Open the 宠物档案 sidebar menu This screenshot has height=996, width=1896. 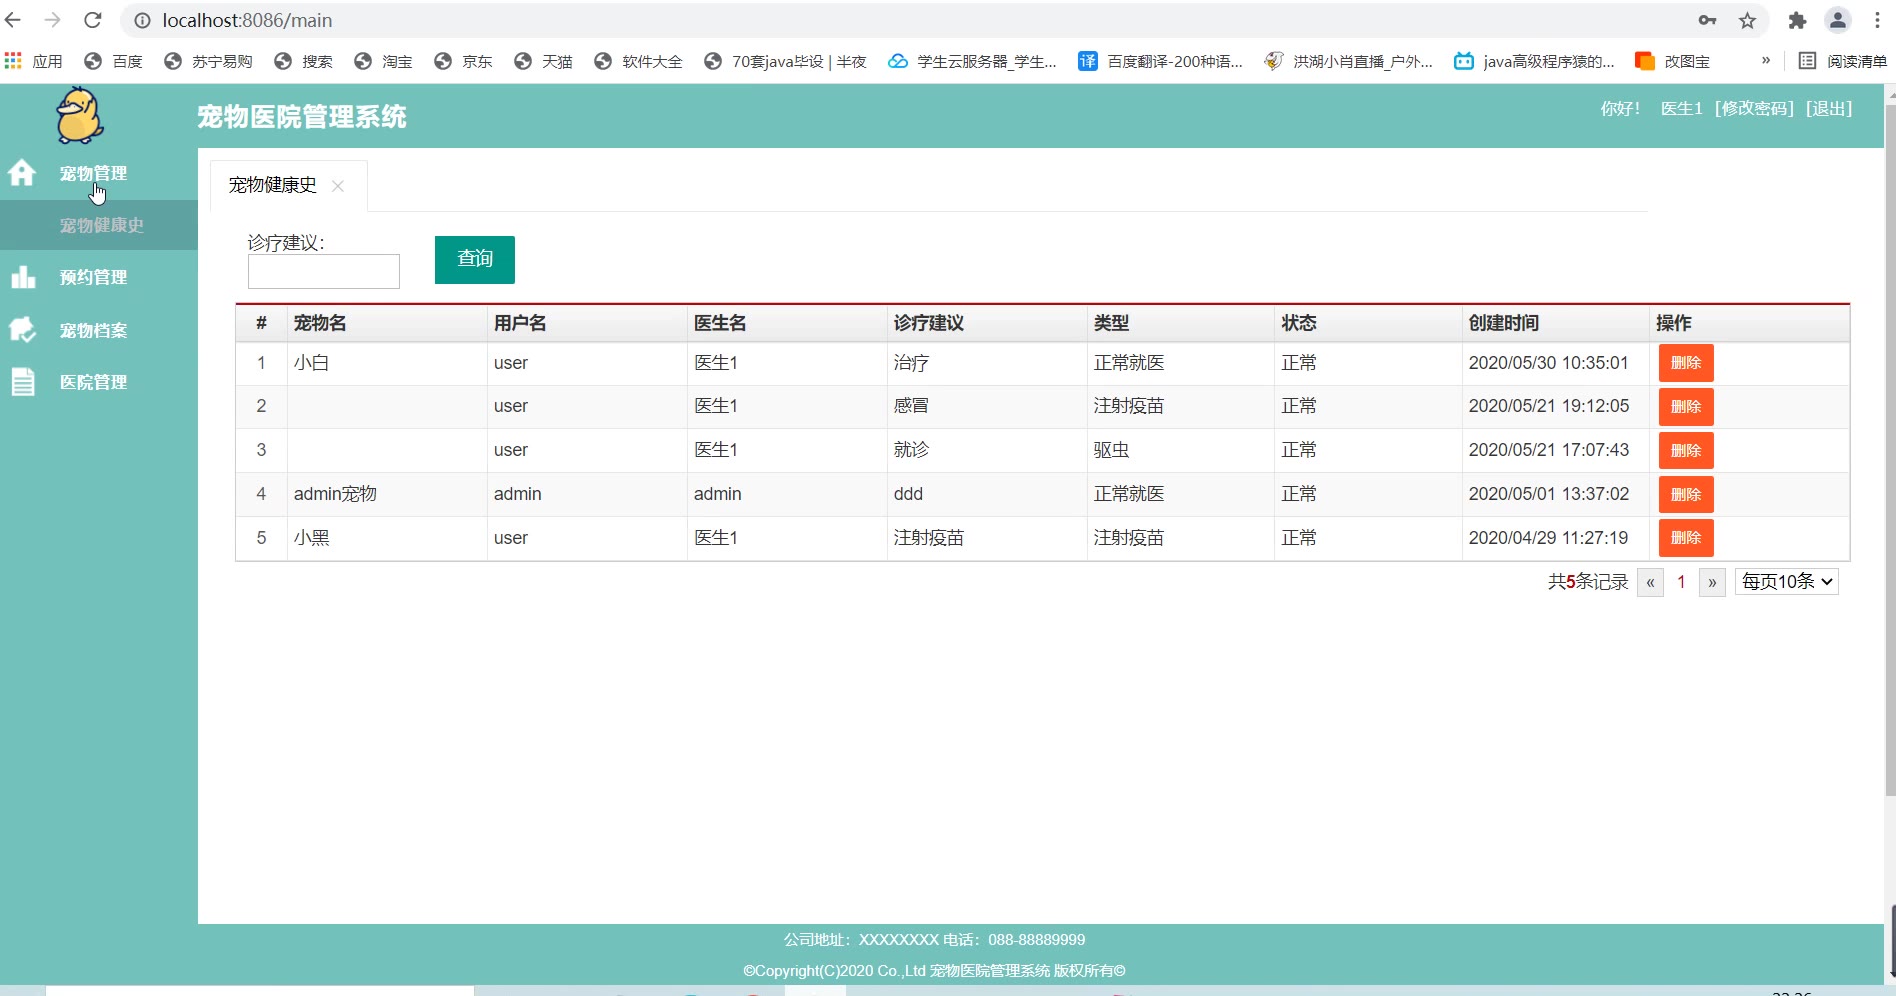click(x=93, y=330)
